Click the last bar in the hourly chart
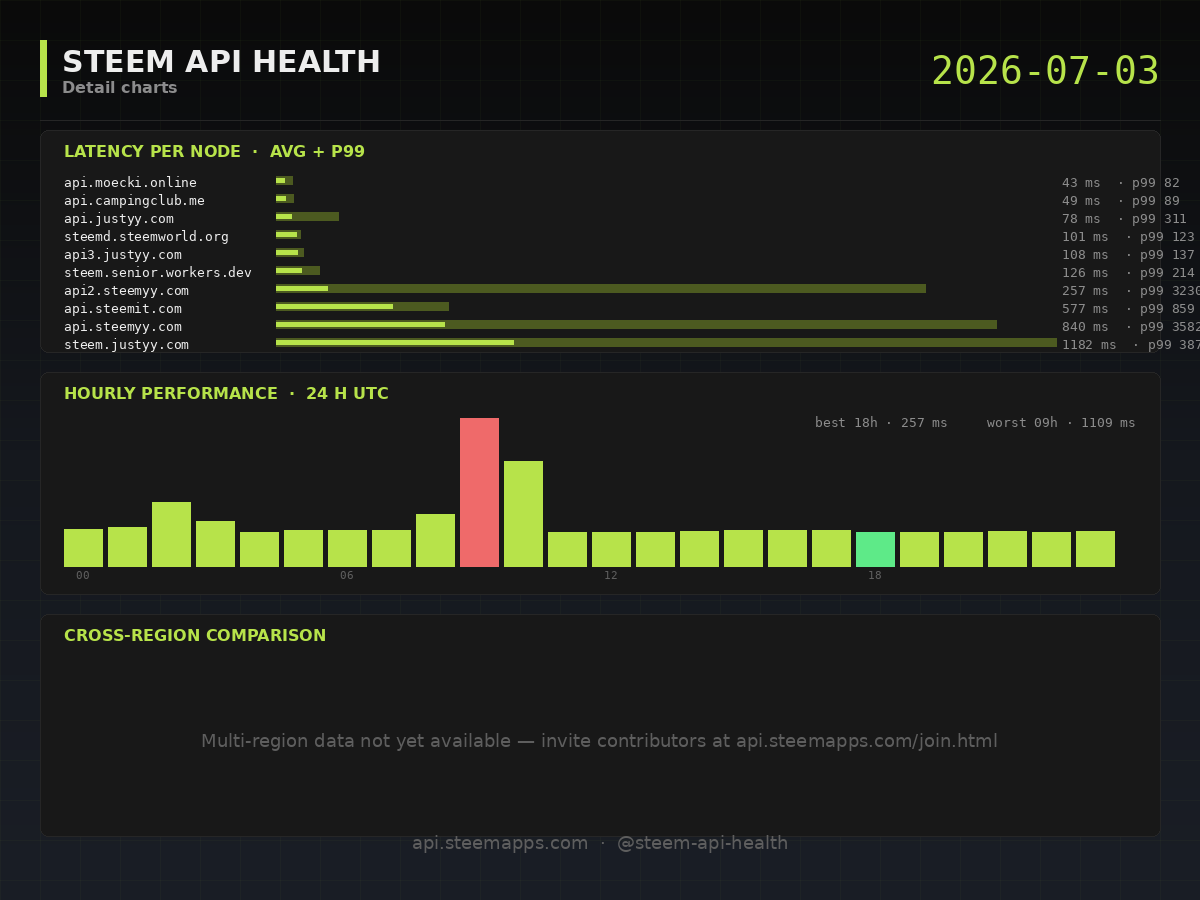1200x900 pixels. click(x=1095, y=549)
